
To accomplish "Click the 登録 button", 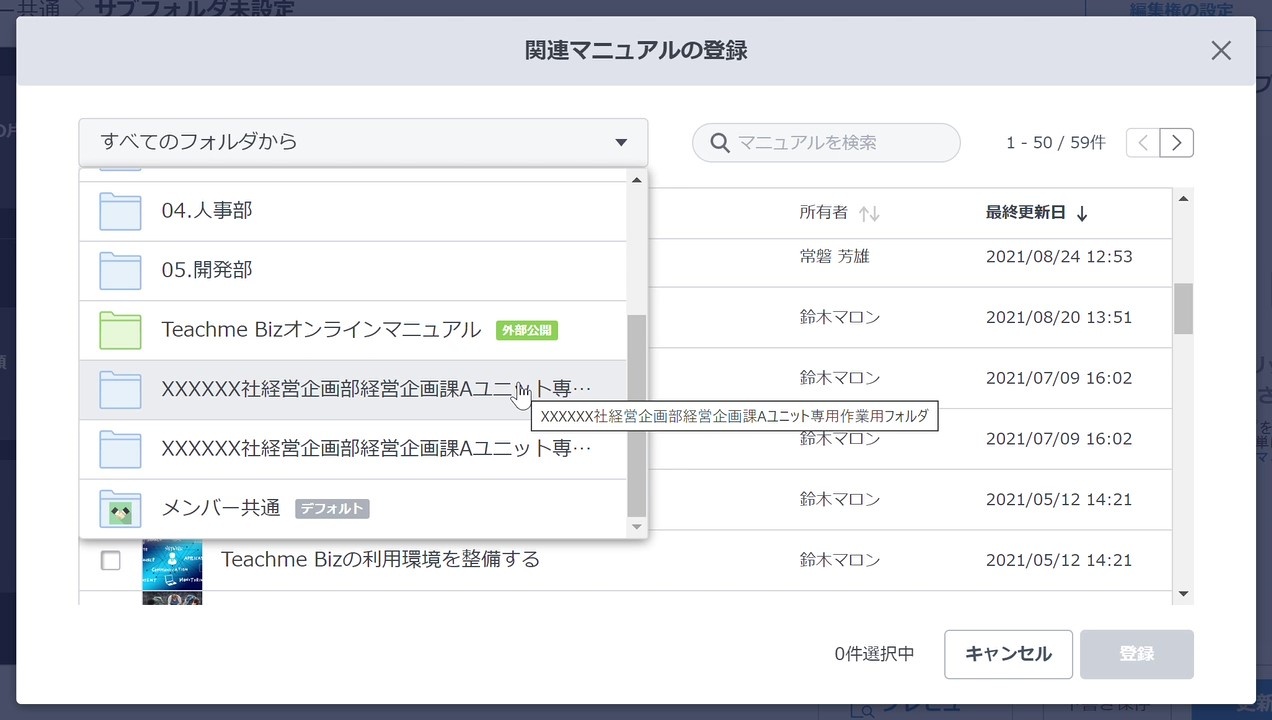I will point(1136,654).
